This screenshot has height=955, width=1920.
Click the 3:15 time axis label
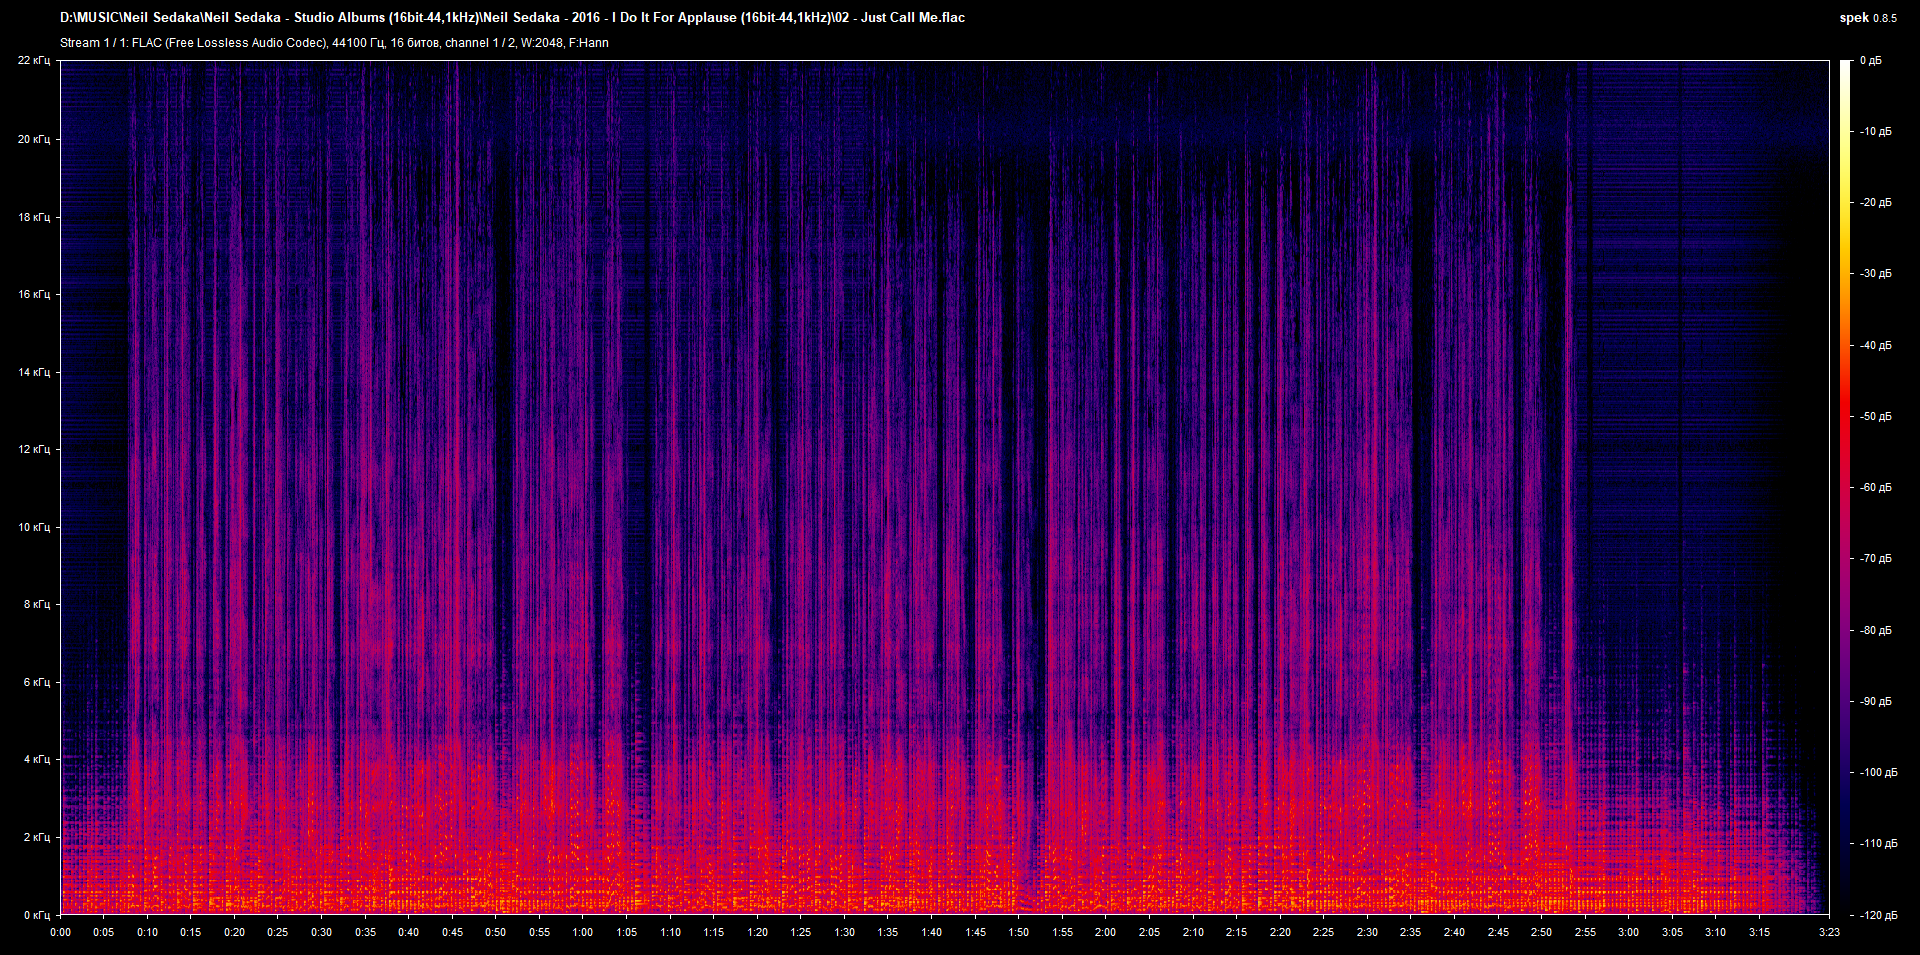pyautogui.click(x=1759, y=932)
